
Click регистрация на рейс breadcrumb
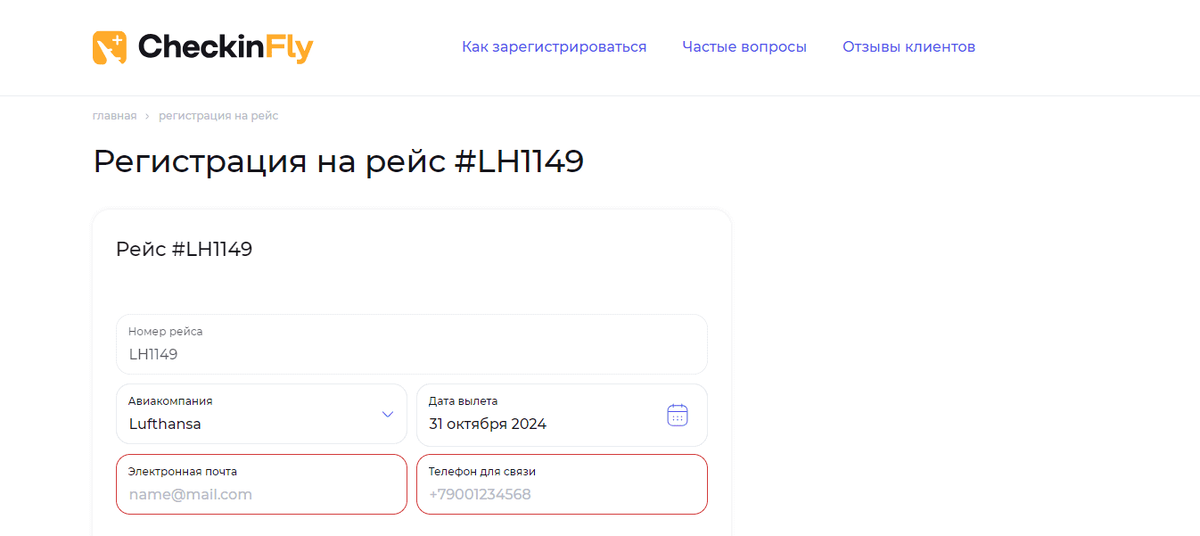[x=218, y=116]
